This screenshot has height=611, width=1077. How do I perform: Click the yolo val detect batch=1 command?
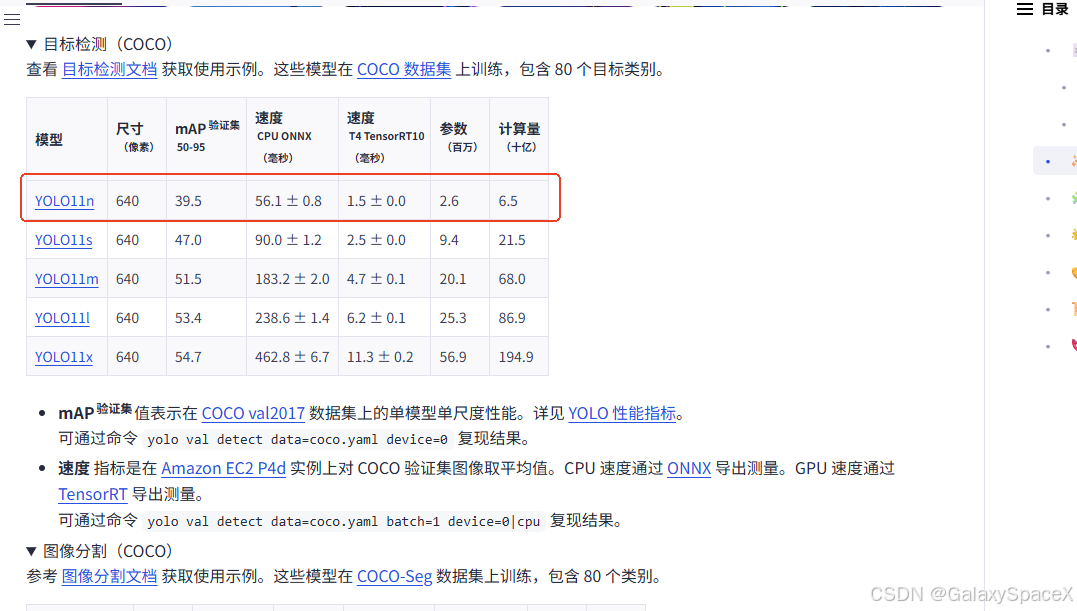[x=343, y=522]
